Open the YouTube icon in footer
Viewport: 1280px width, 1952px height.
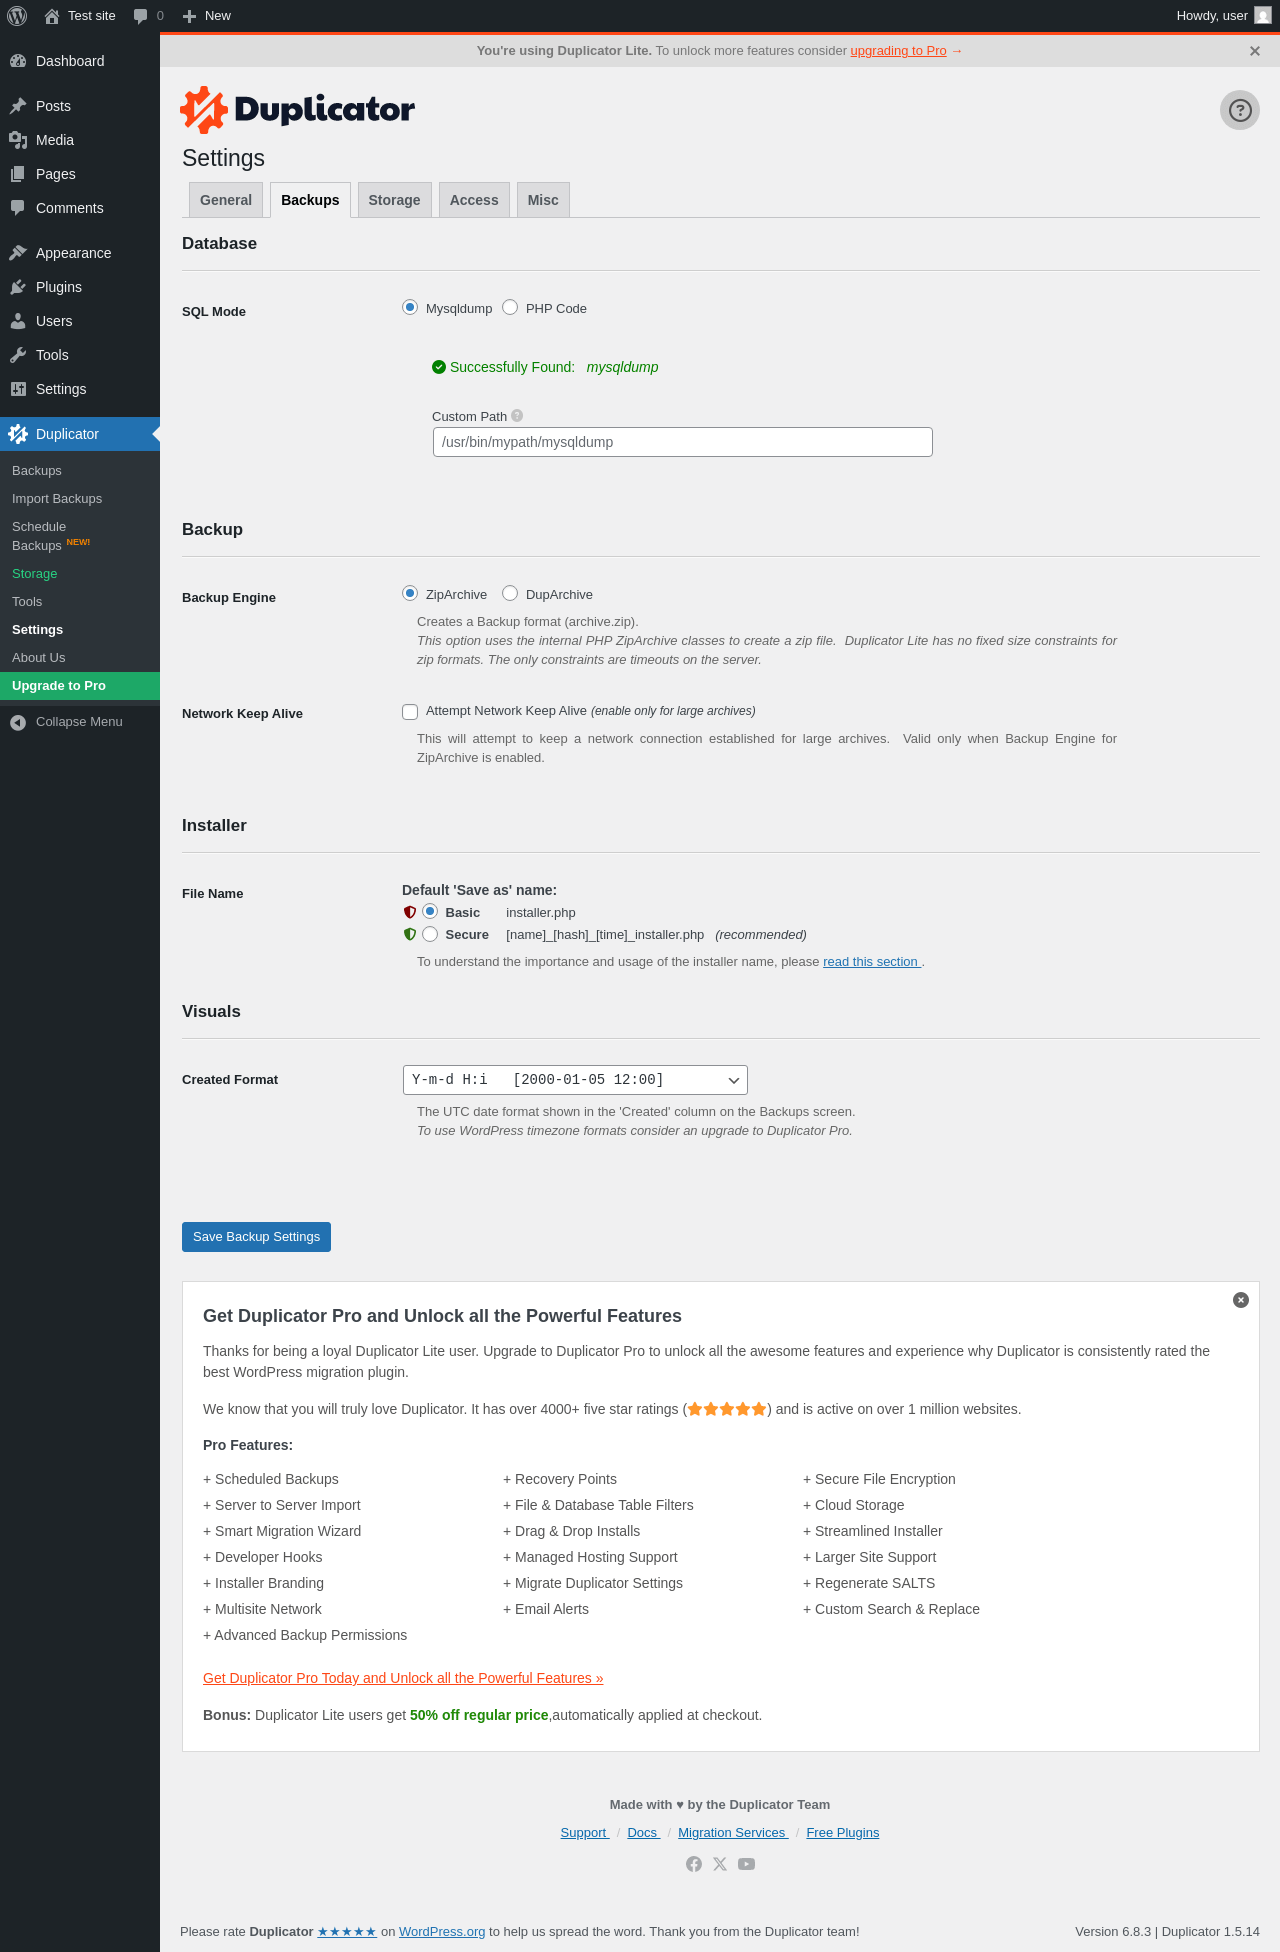(746, 1864)
